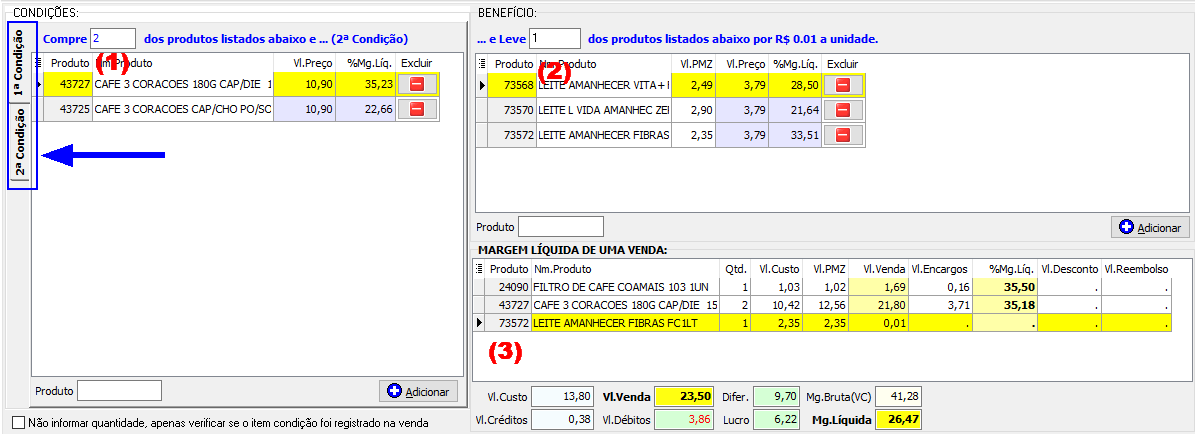Open margin grid column menu icon
The height and width of the screenshot is (434, 1195).
[479, 268]
